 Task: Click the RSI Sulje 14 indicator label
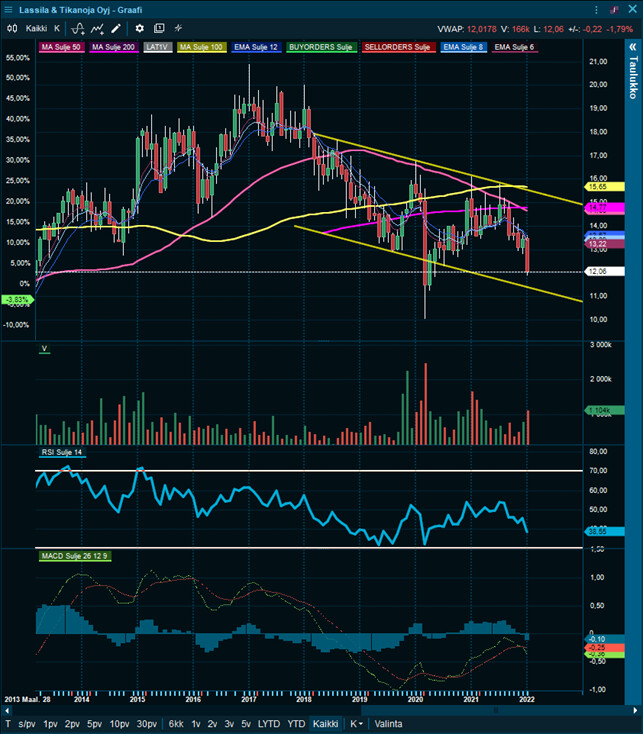61,453
